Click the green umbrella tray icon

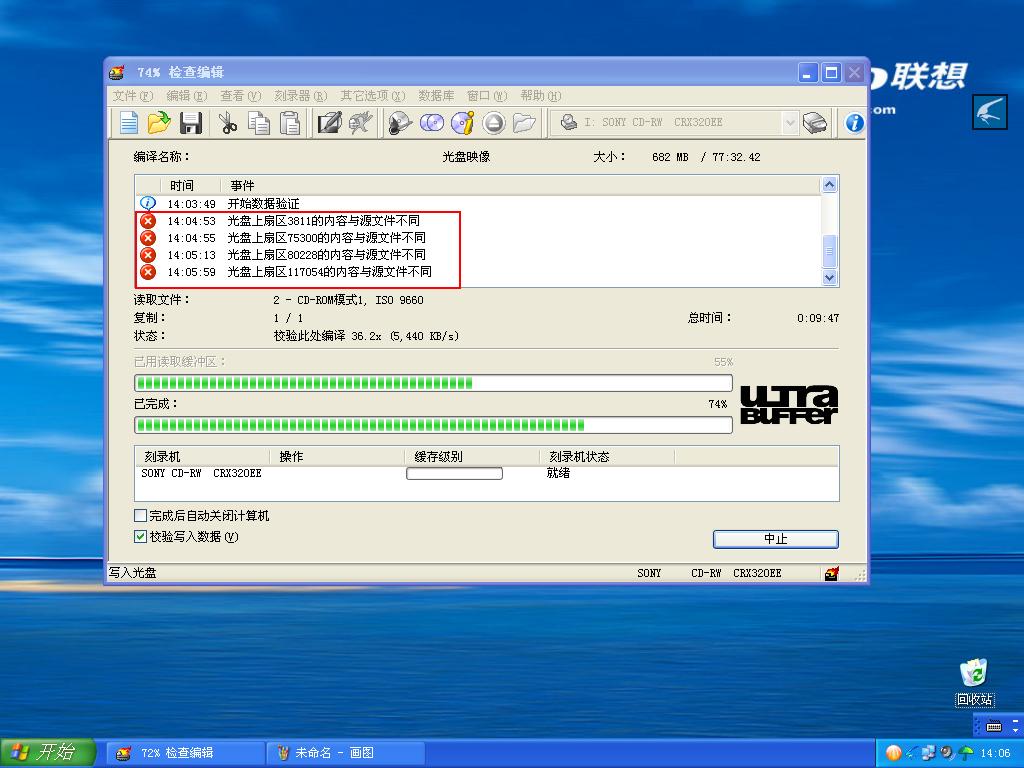click(965, 753)
